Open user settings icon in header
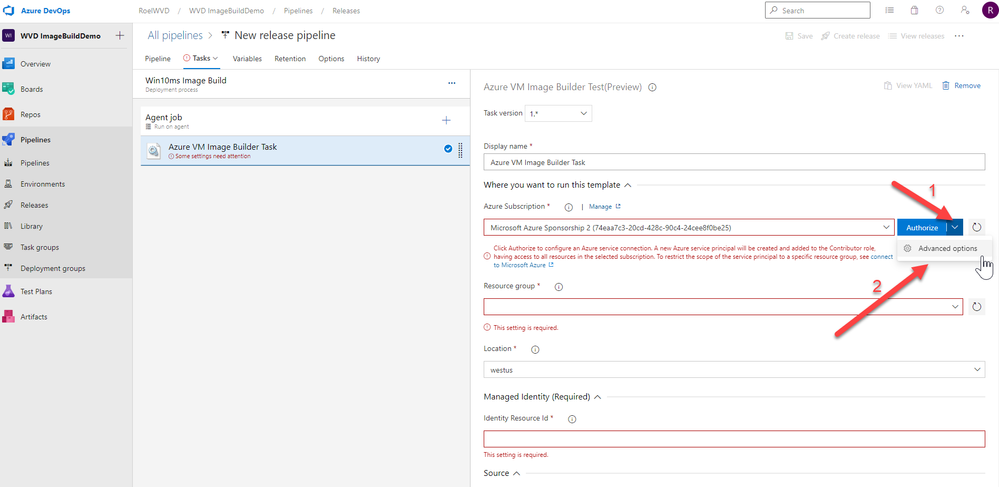999x487 pixels. pyautogui.click(x=964, y=11)
